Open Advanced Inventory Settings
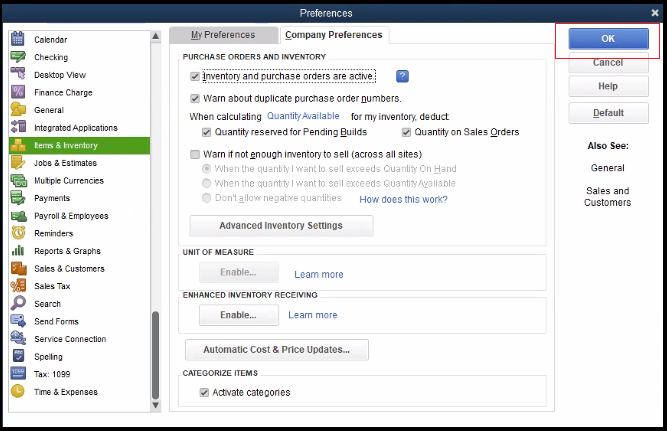This screenshot has width=667, height=431. pyautogui.click(x=281, y=226)
